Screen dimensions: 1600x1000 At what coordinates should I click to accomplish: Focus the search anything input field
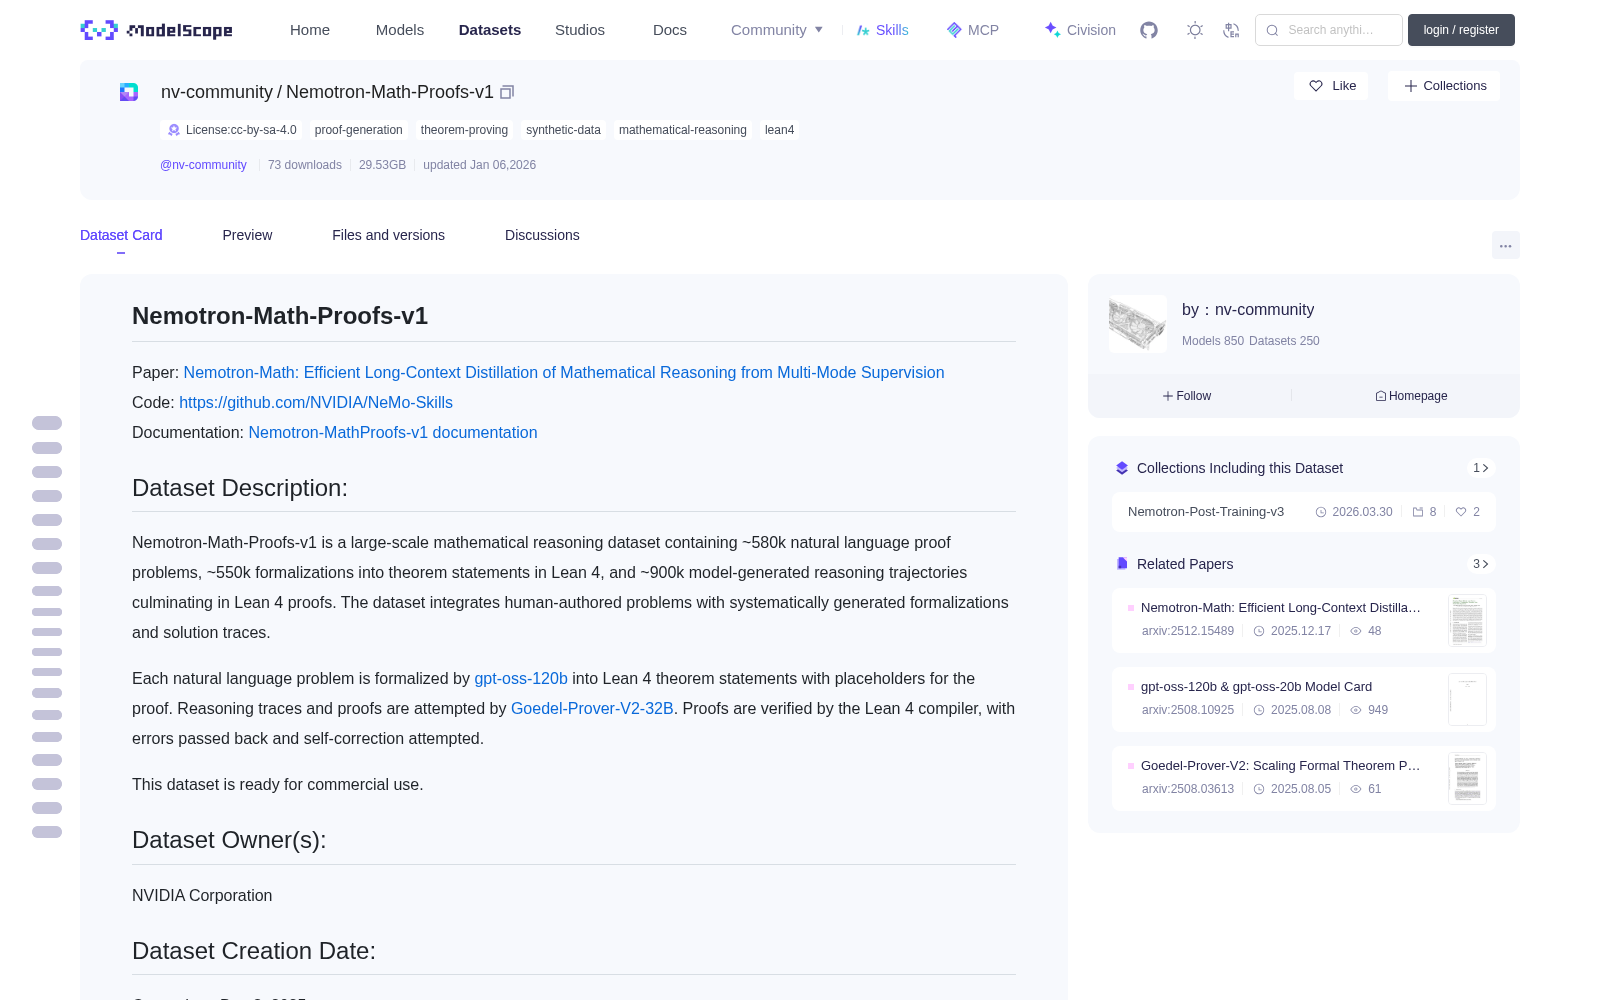click(1329, 30)
